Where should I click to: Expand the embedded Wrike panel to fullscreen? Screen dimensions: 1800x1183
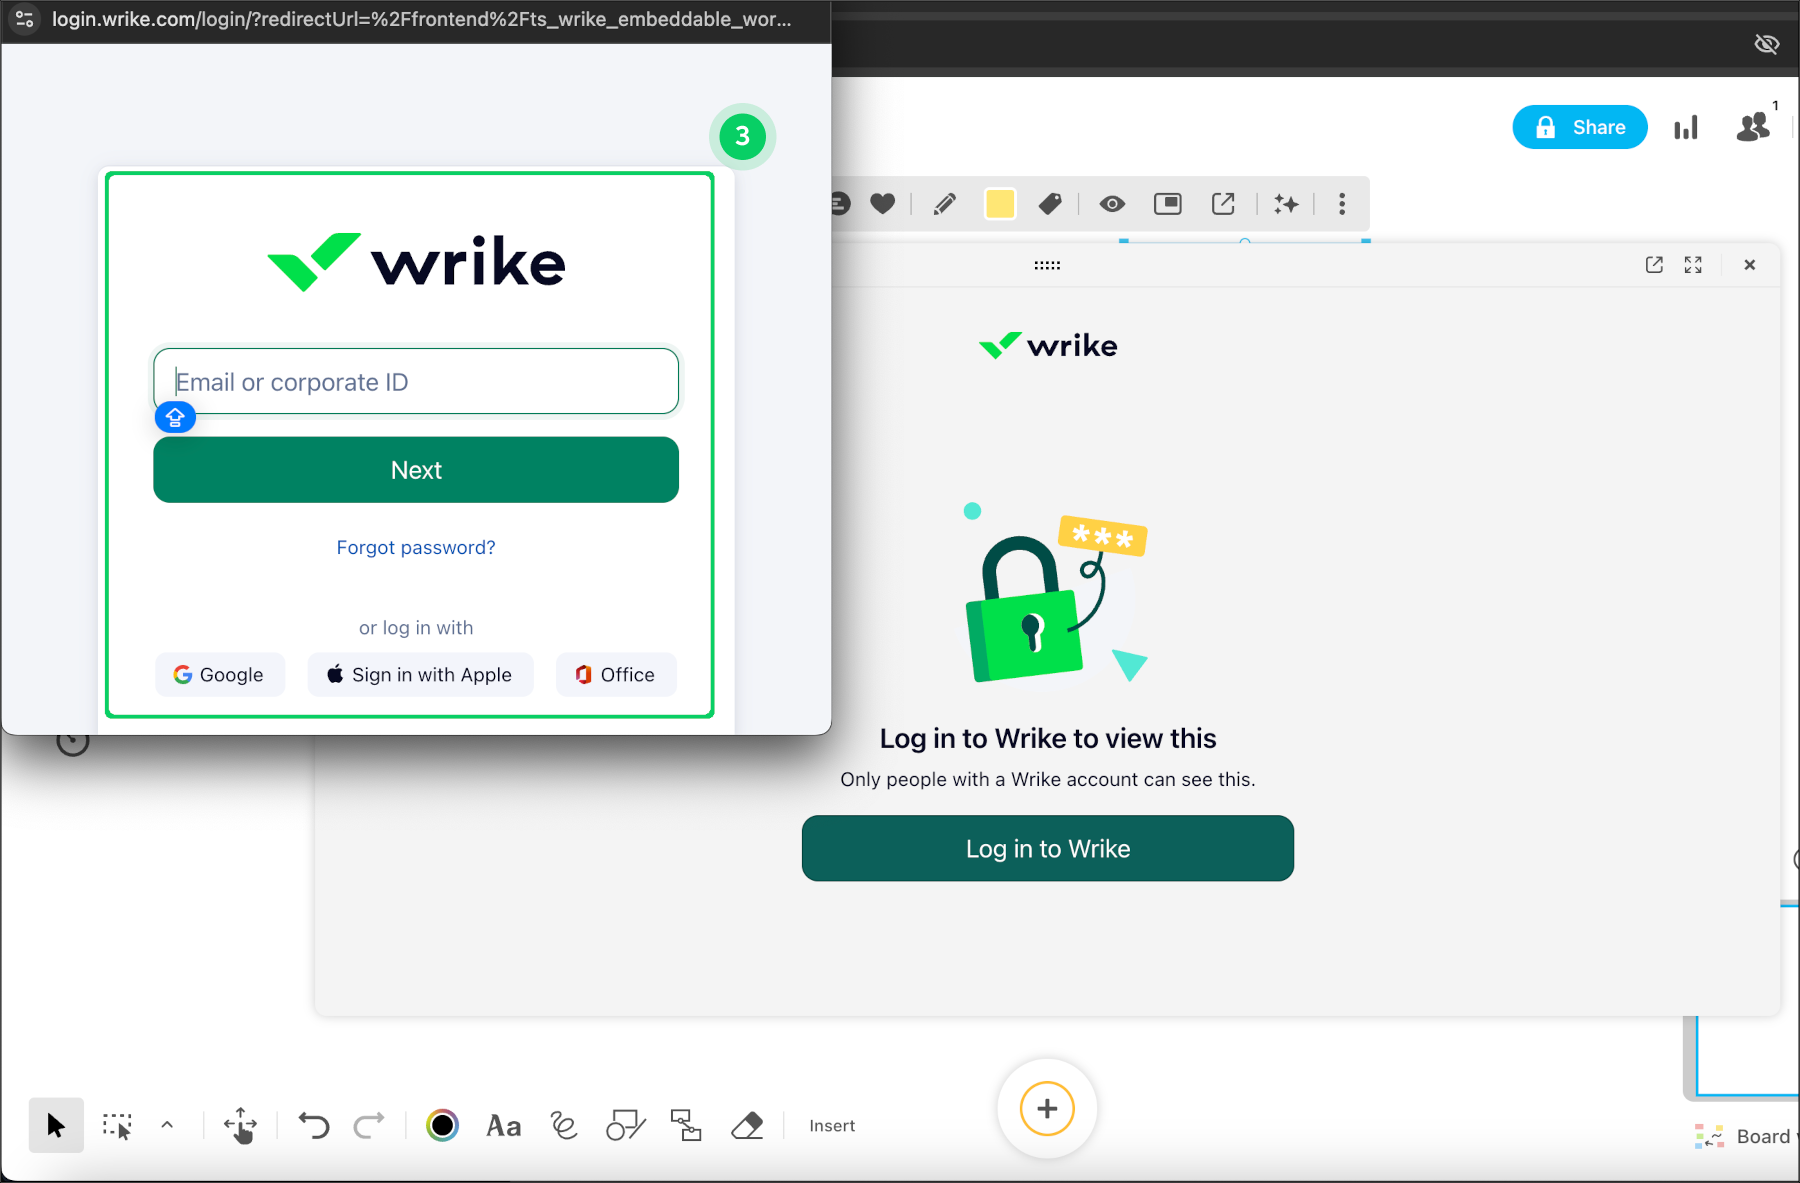tap(1693, 265)
